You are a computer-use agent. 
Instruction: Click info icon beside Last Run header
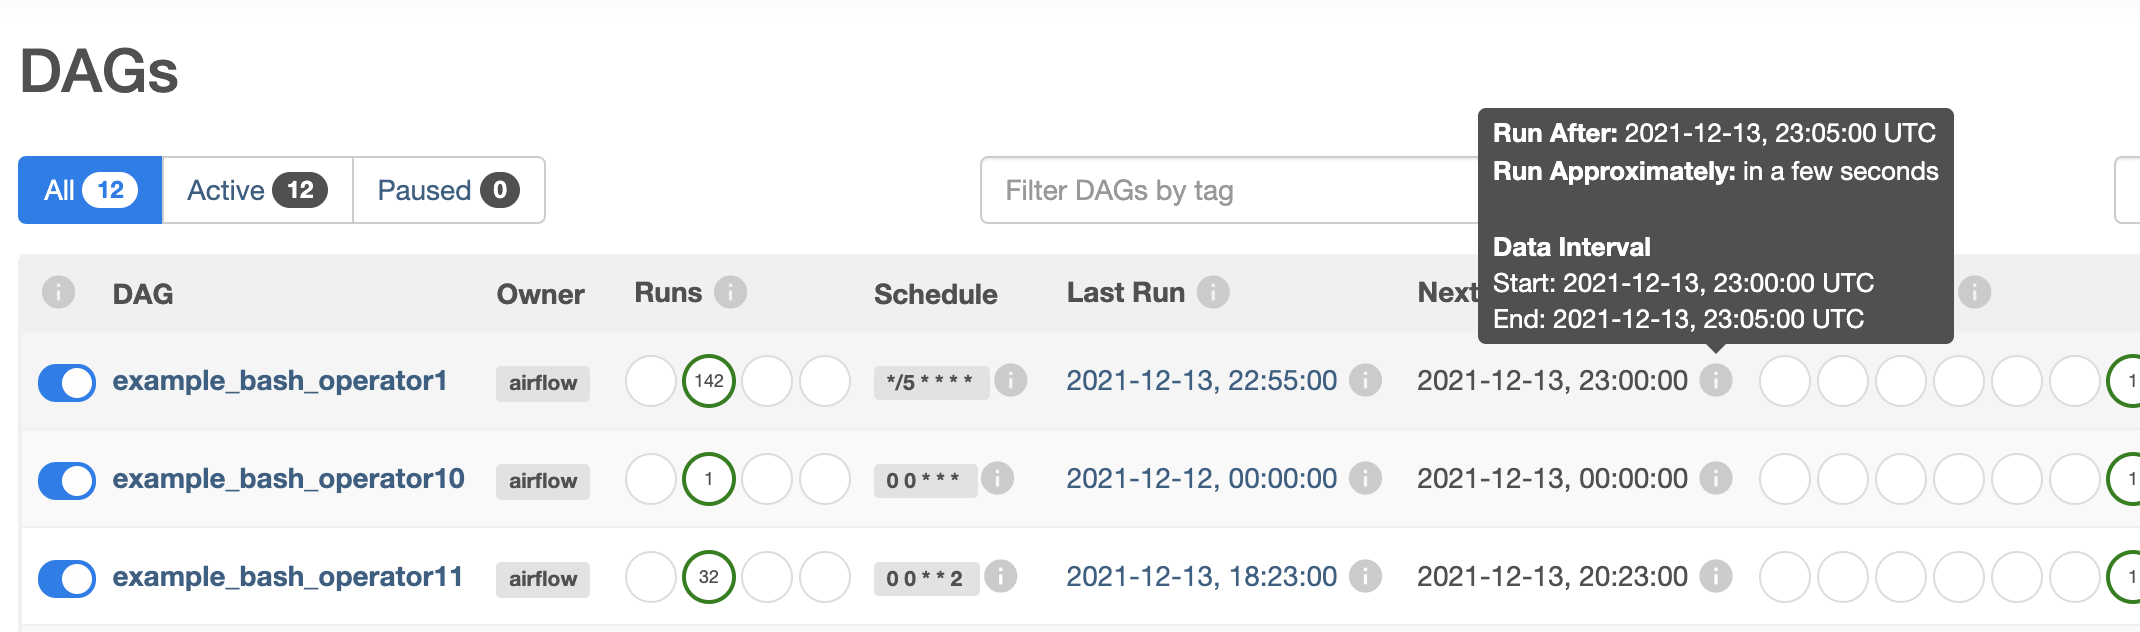(1213, 292)
